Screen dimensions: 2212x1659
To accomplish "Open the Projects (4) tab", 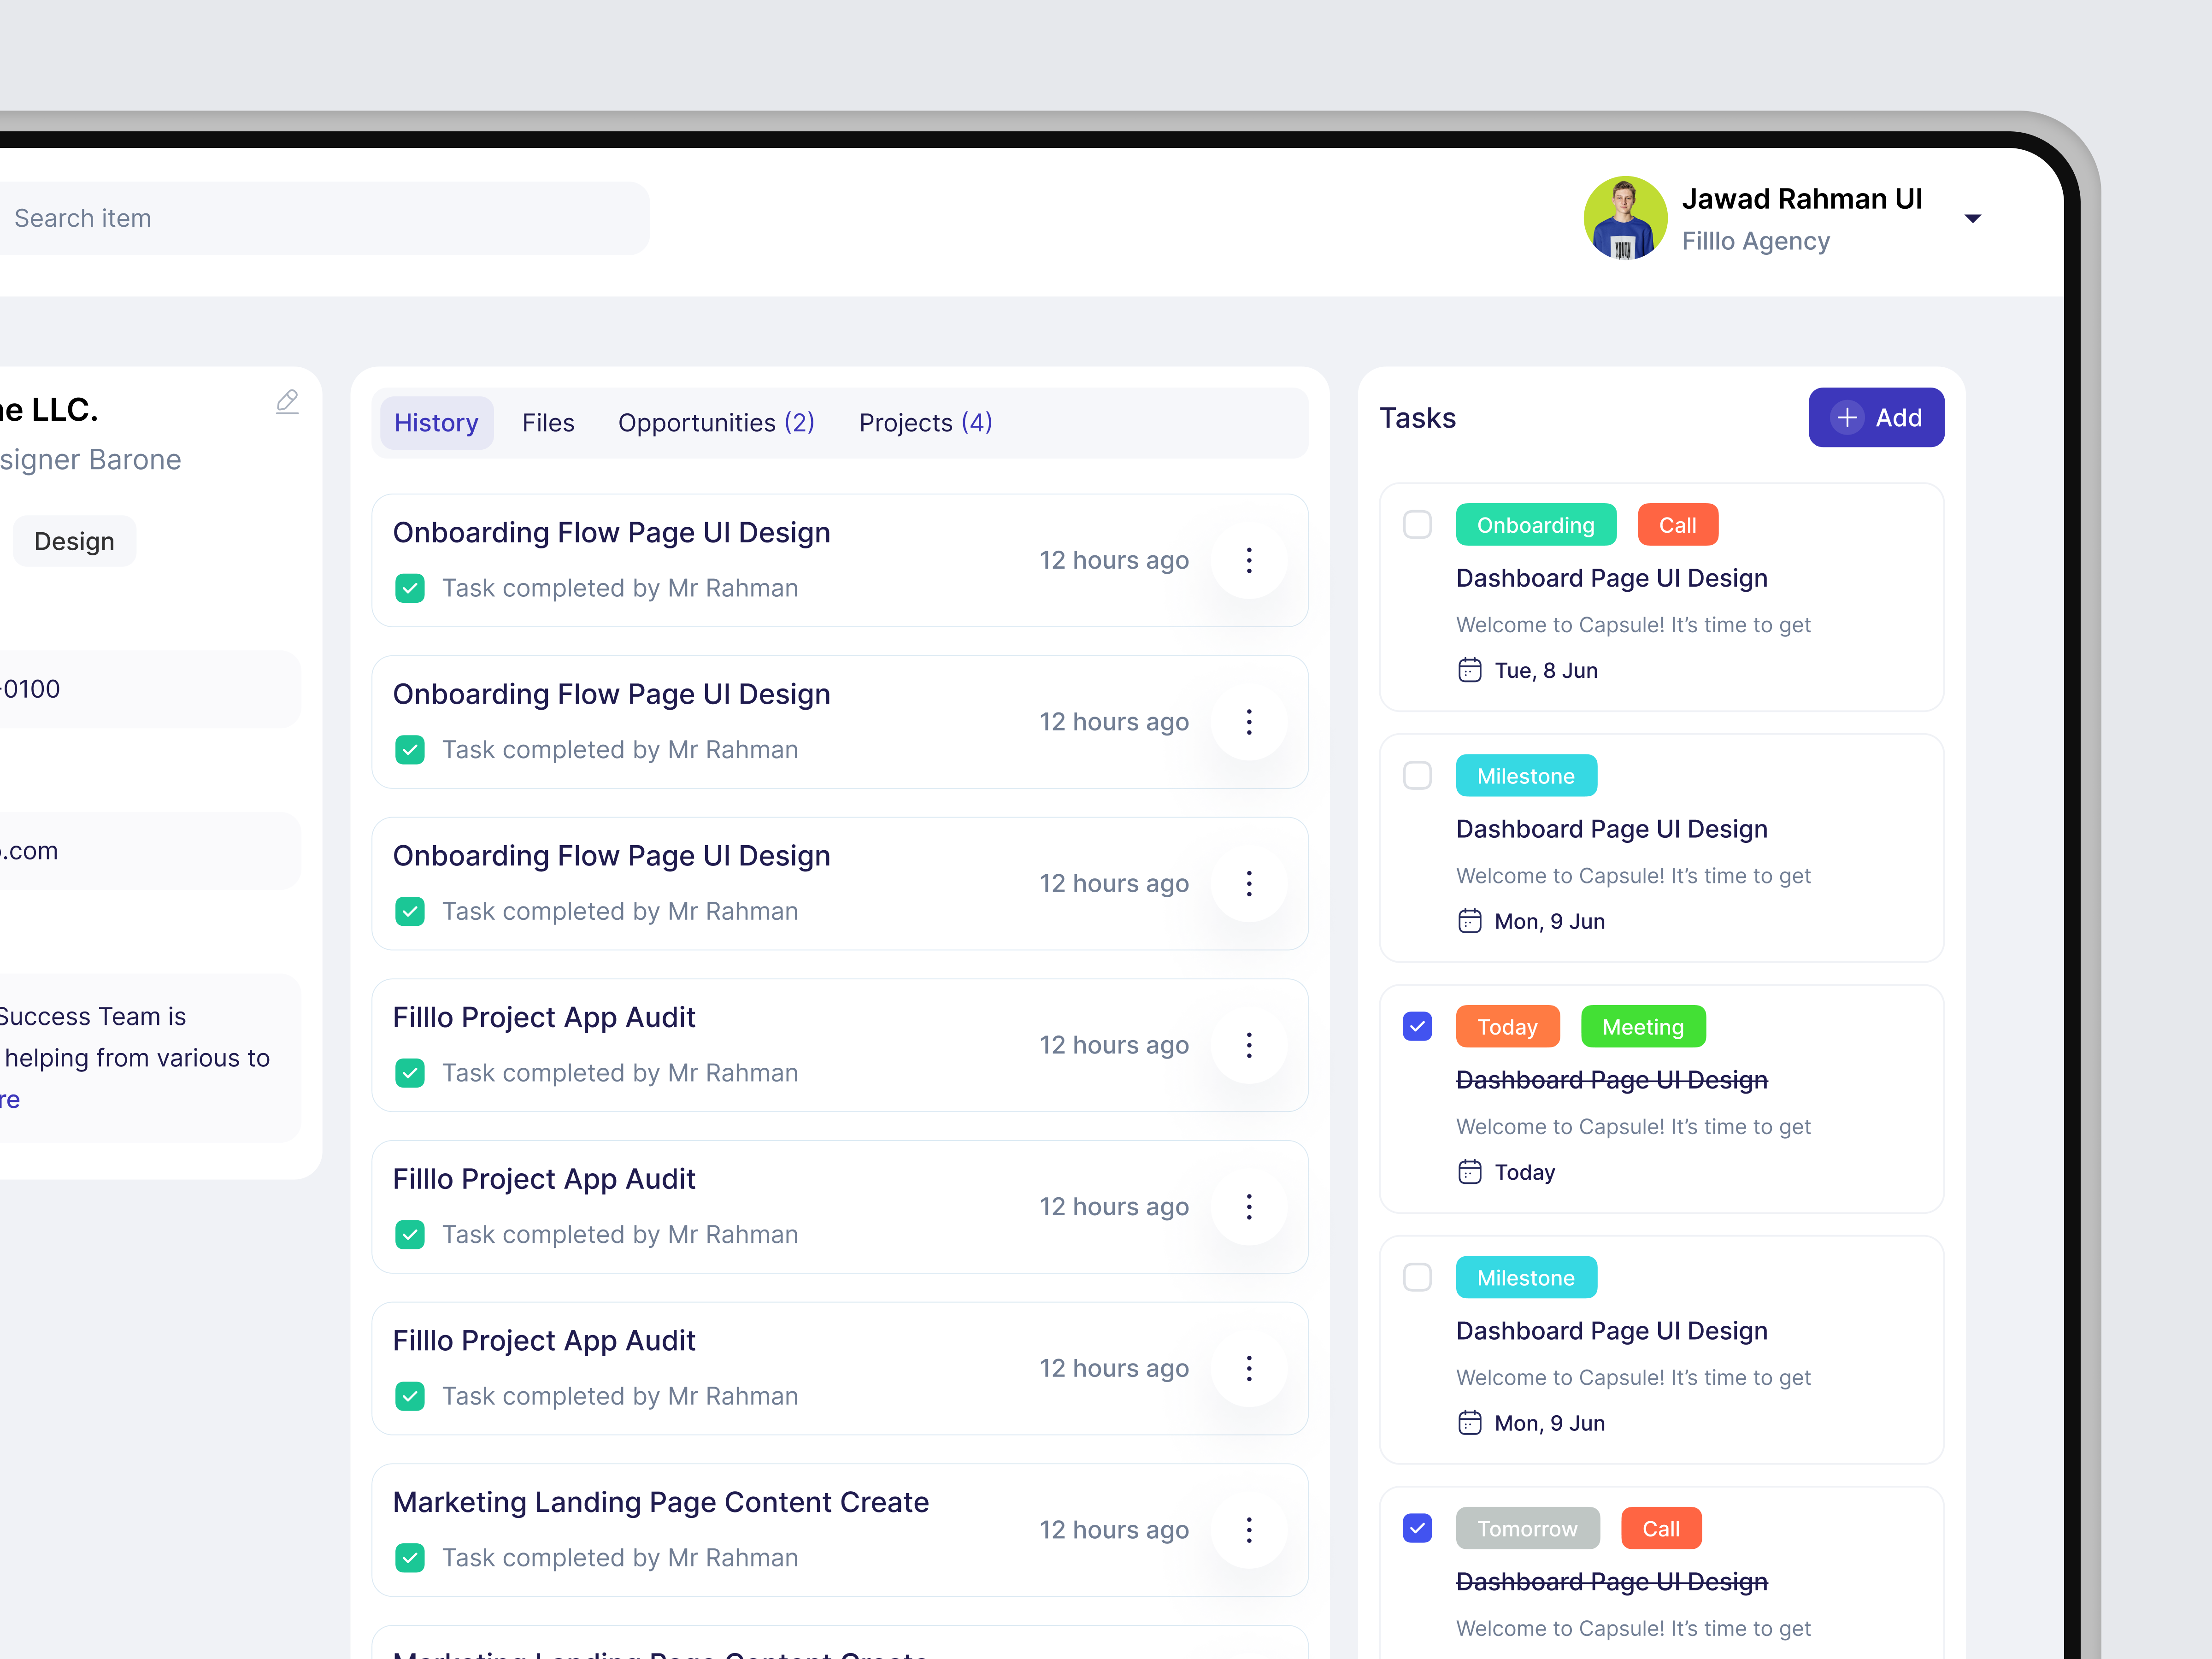I will (x=925, y=422).
